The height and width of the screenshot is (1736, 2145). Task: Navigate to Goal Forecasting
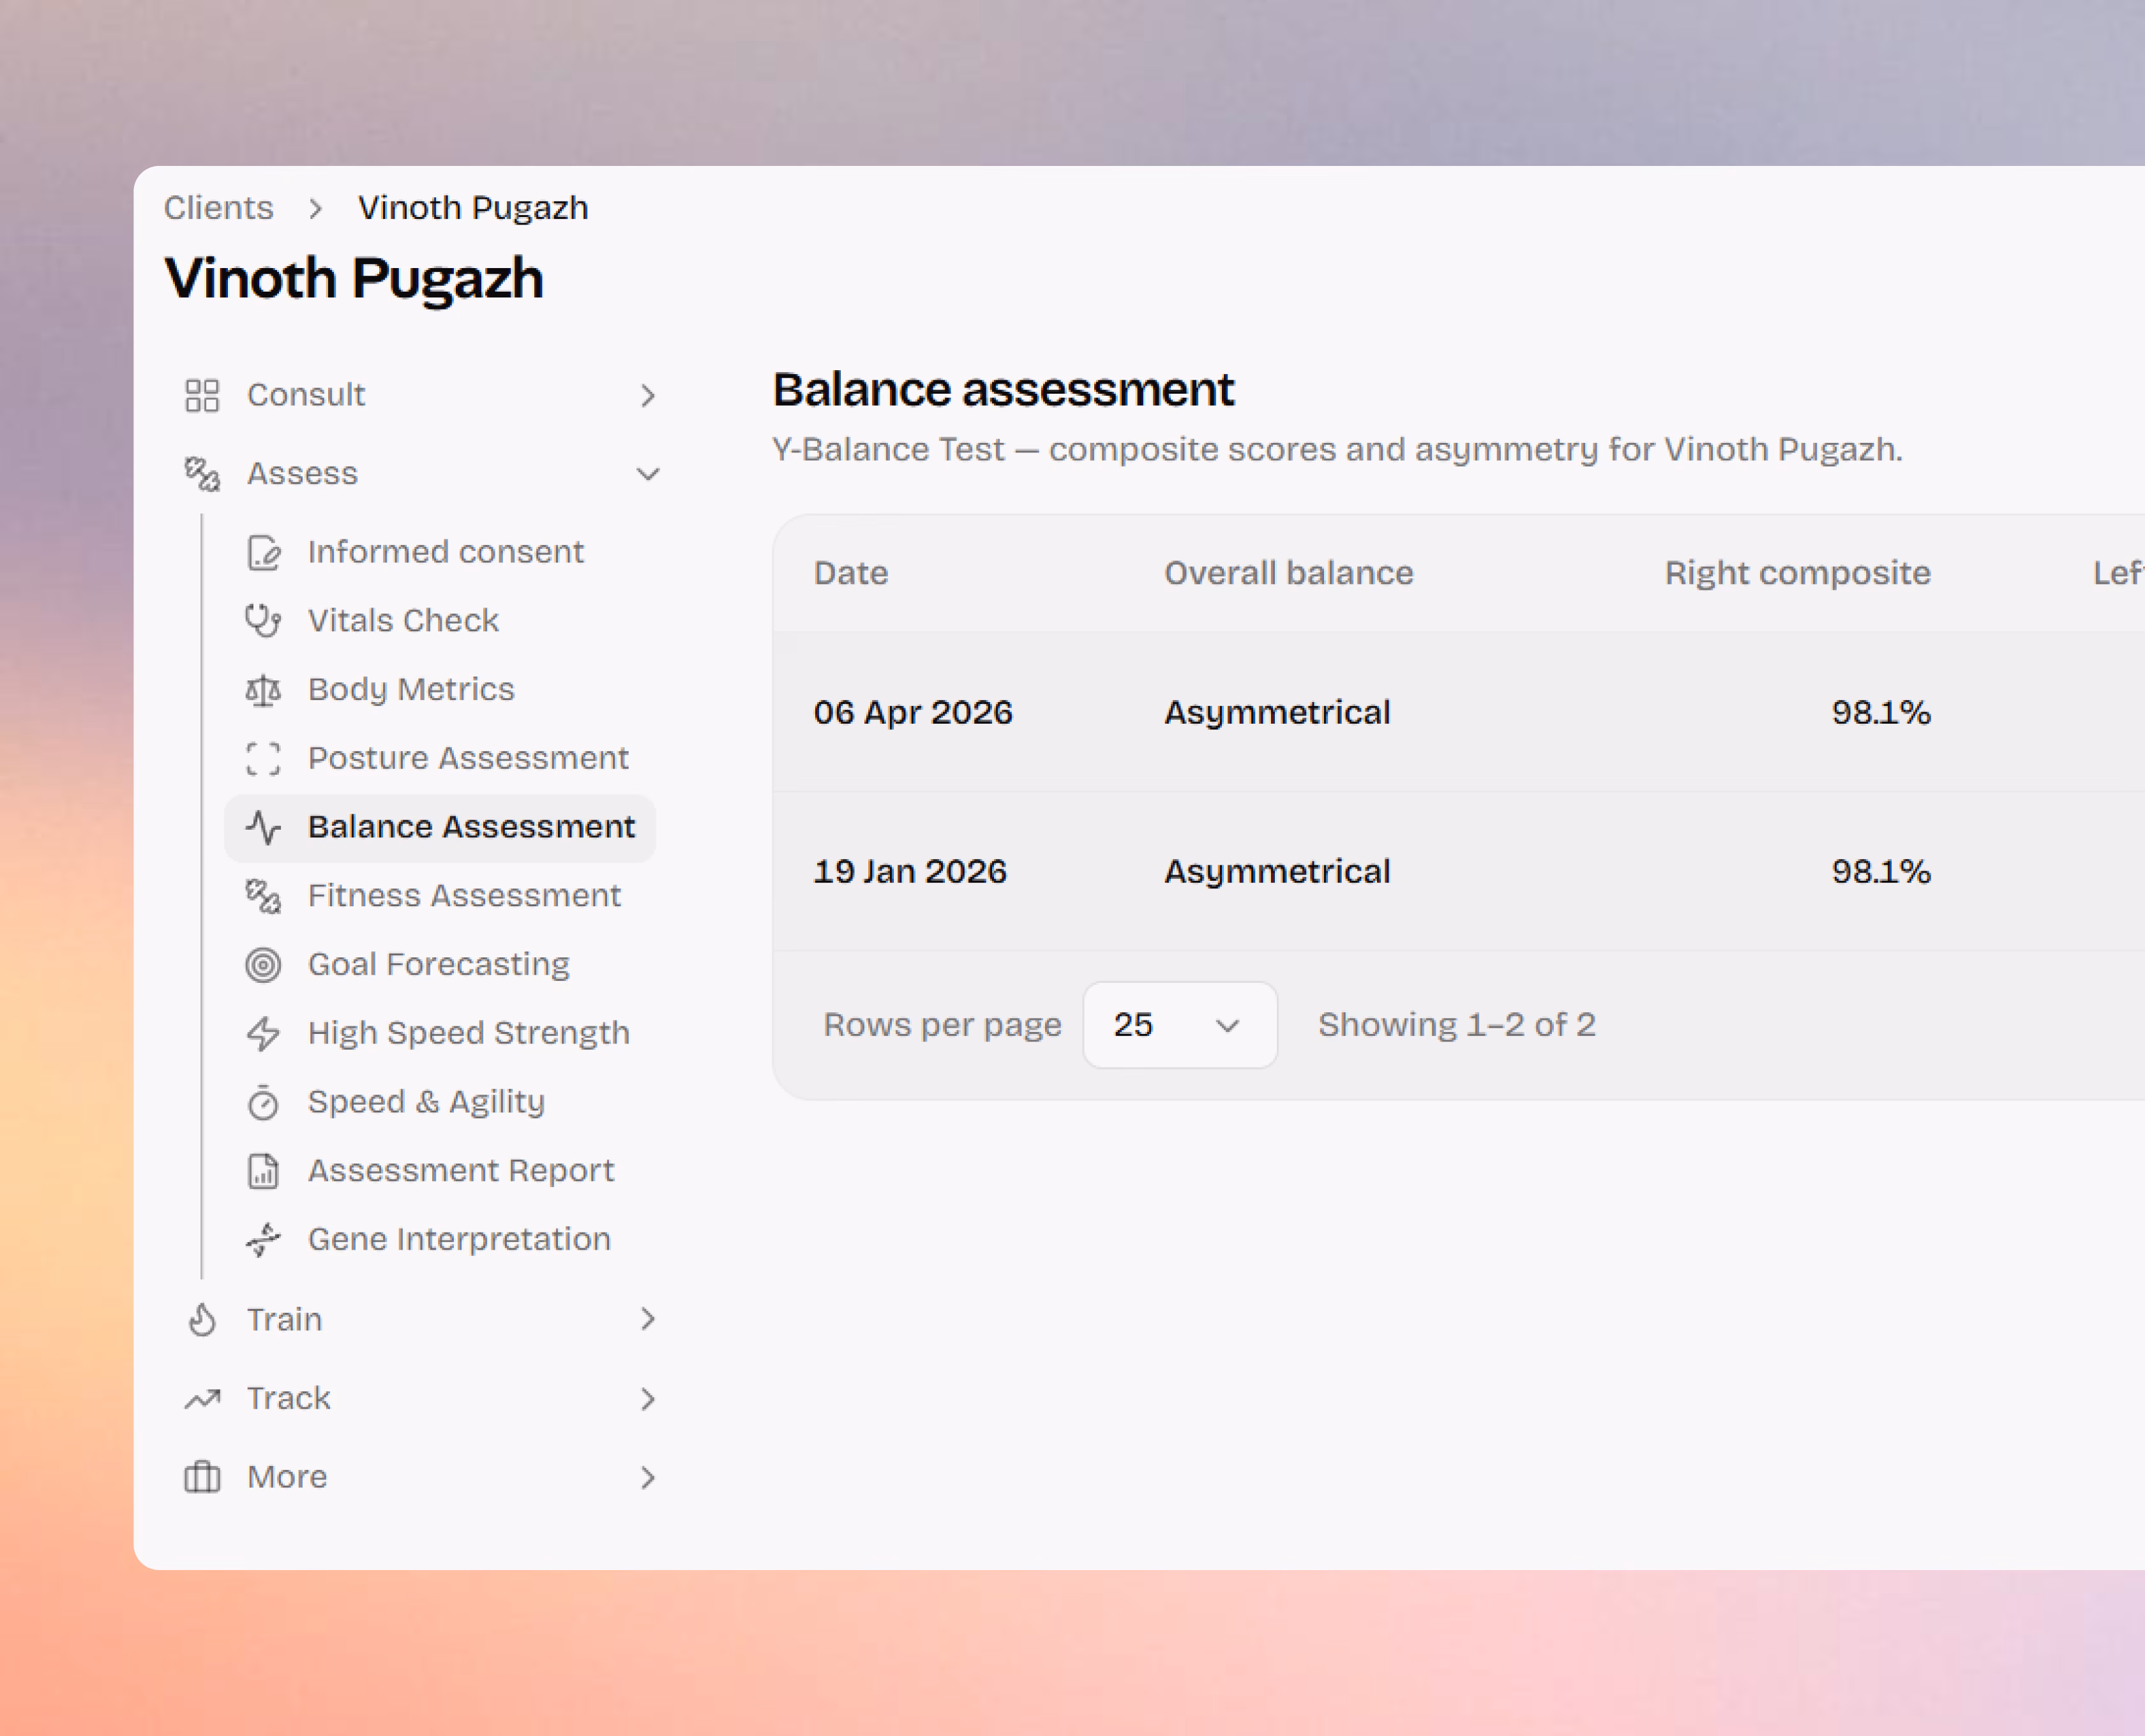click(440, 965)
